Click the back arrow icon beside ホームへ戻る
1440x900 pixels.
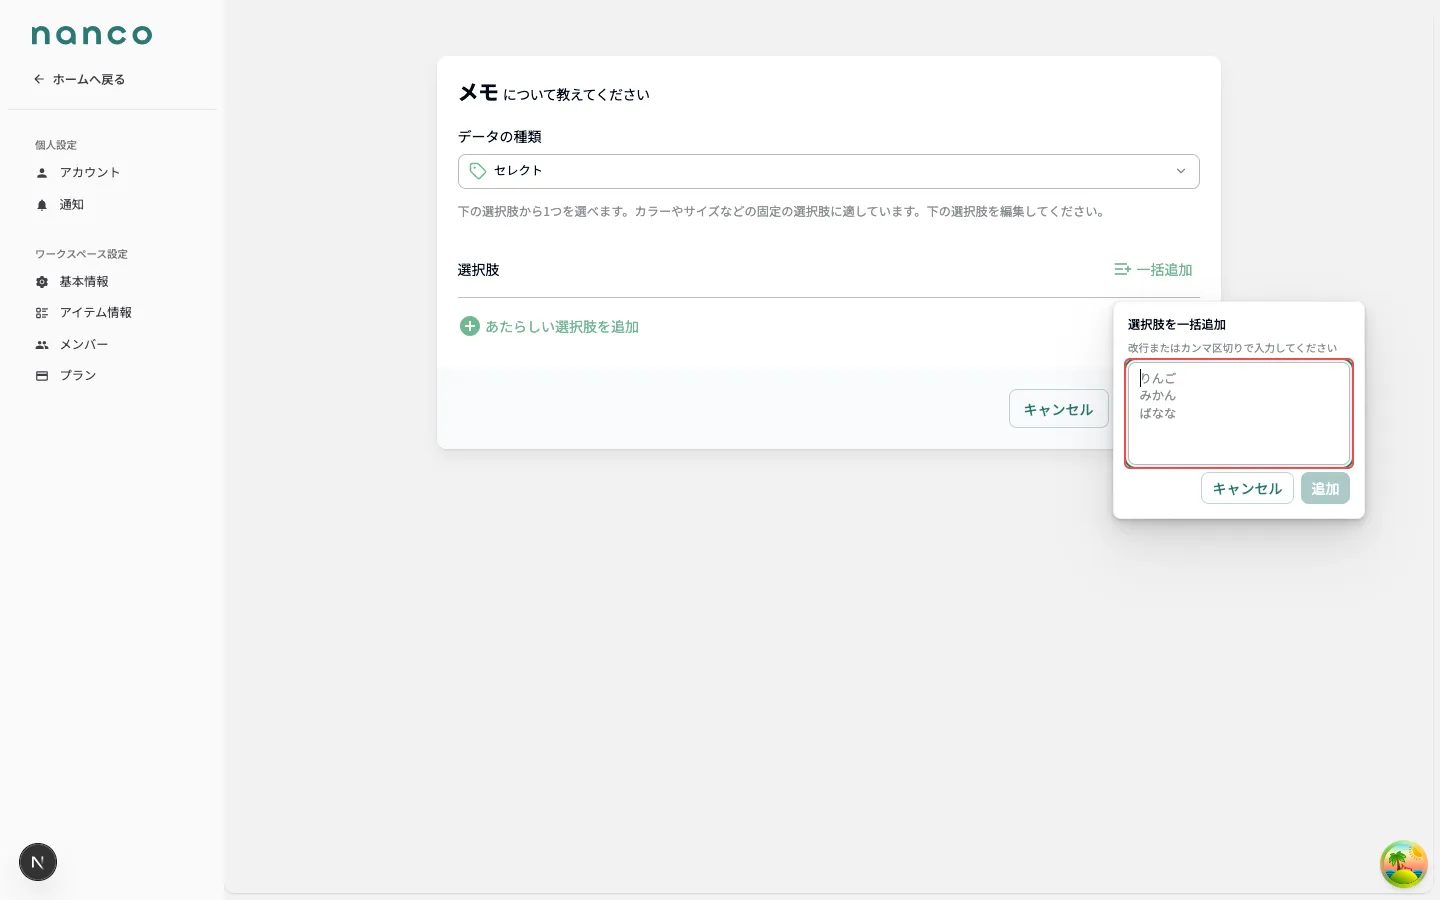[39, 79]
